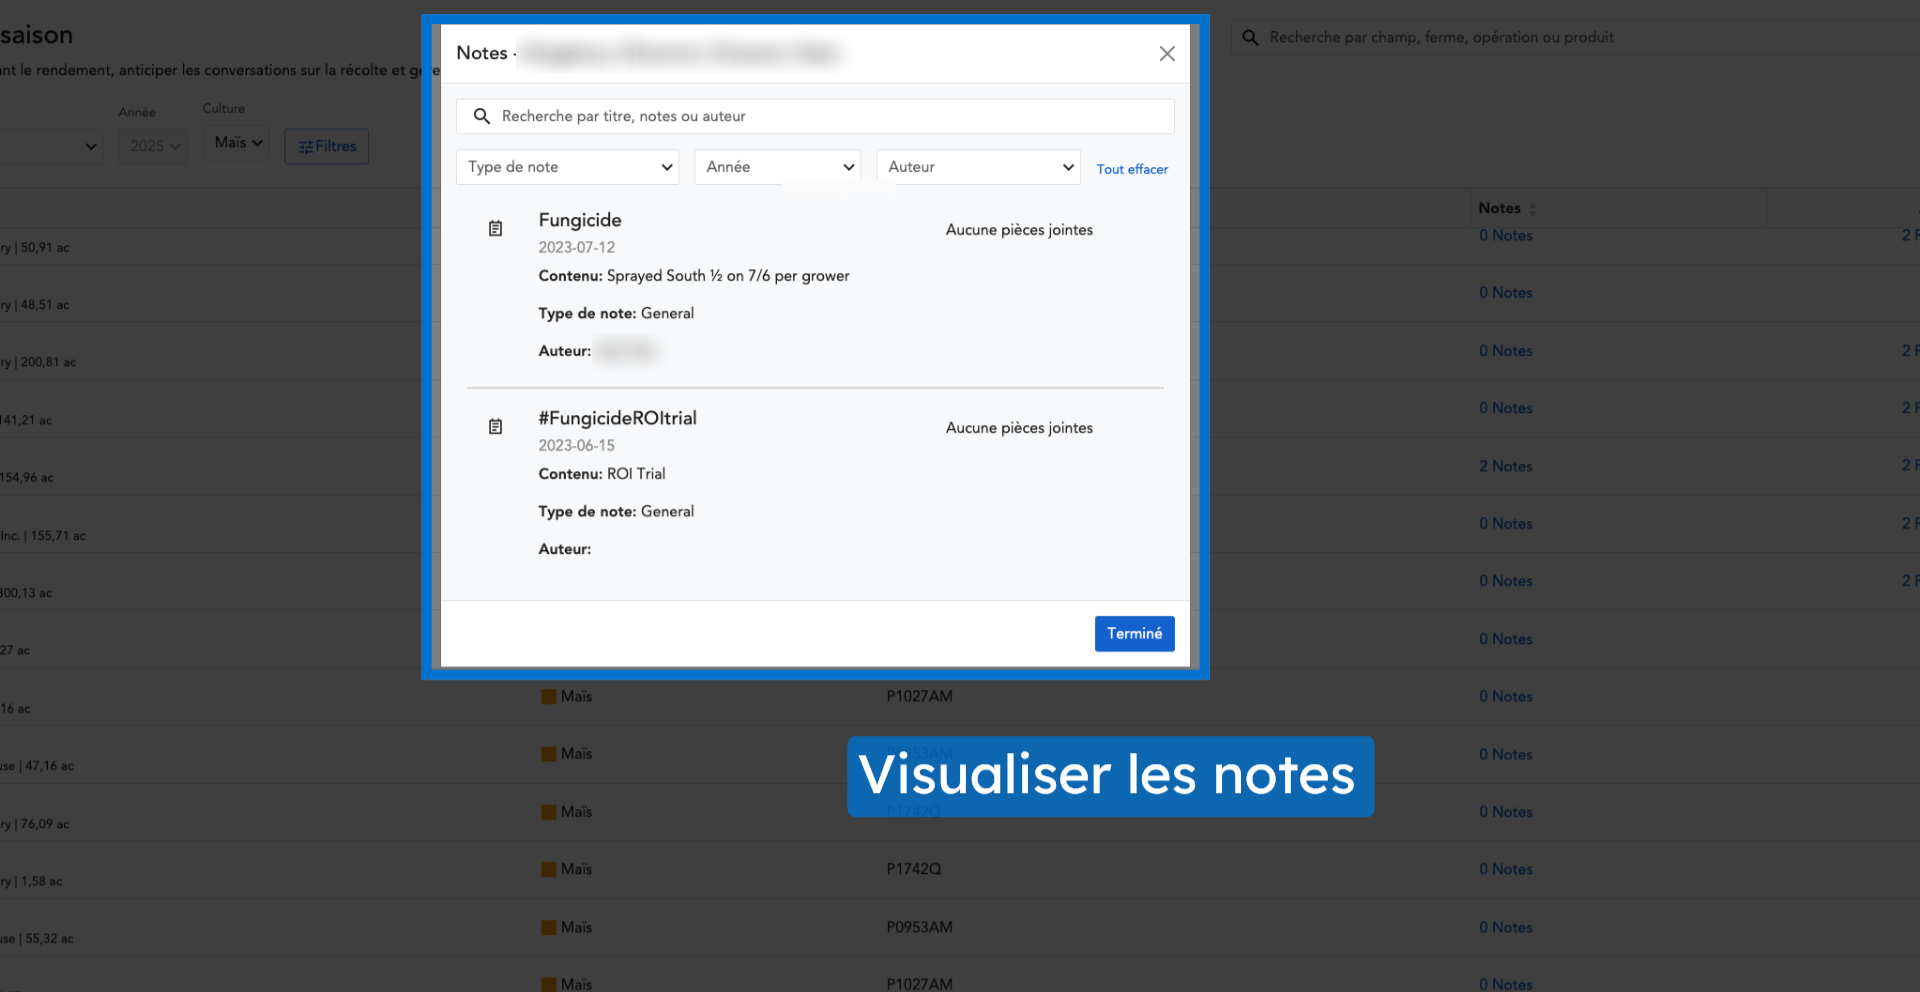Open the Auteur filter dropdown
Viewport: 1920px width, 992px height.
[x=979, y=167]
